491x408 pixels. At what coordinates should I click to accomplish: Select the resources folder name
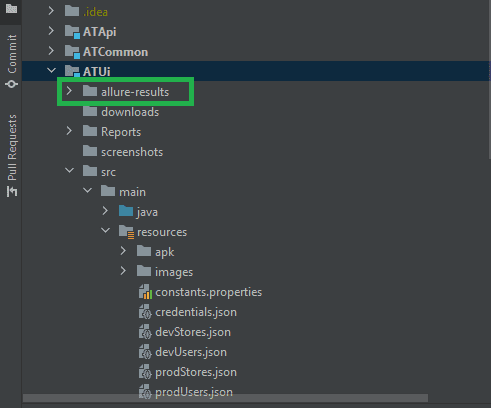coord(162,232)
